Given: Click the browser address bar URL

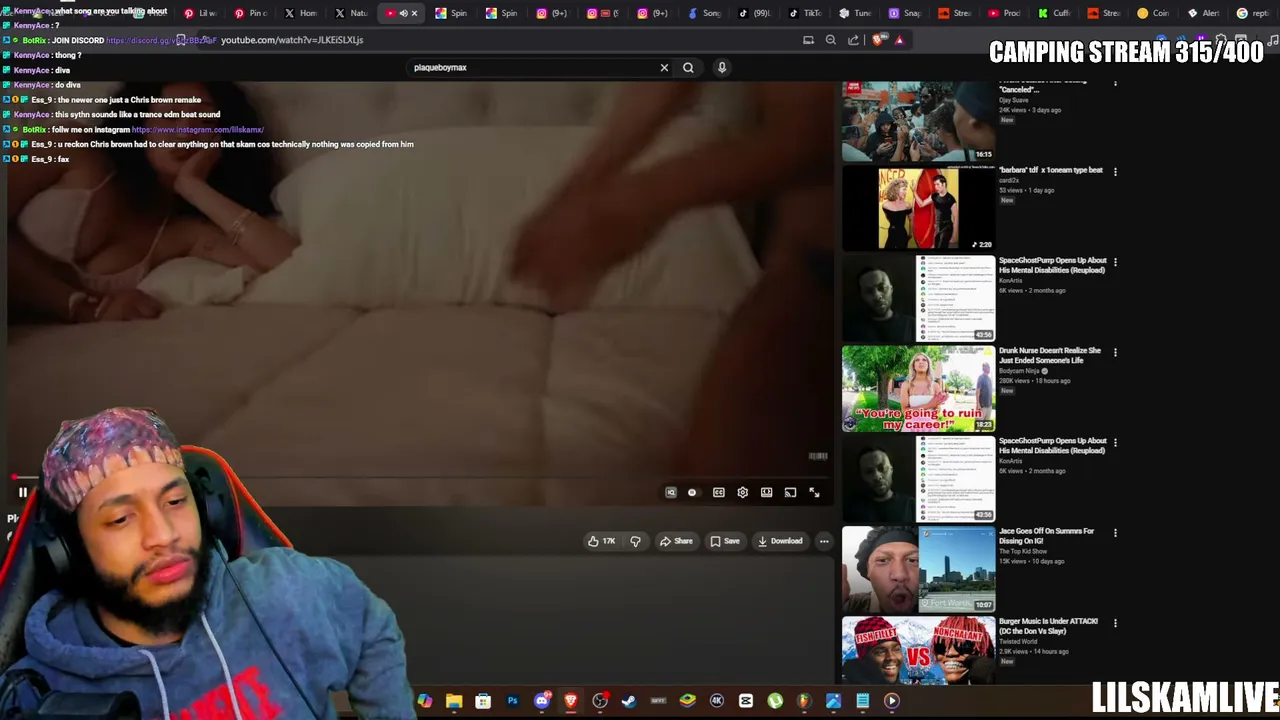Looking at the screenshot, I should [292, 40].
